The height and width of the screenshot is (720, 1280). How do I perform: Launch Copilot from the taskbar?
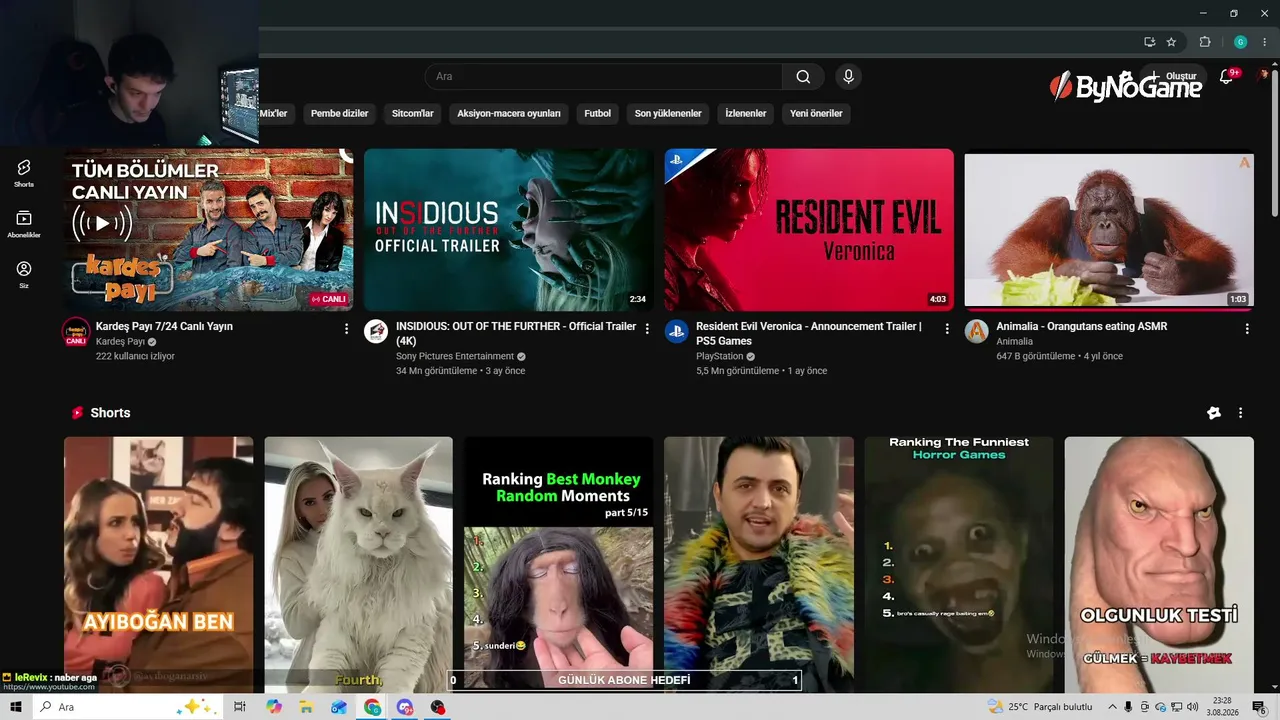tap(274, 707)
